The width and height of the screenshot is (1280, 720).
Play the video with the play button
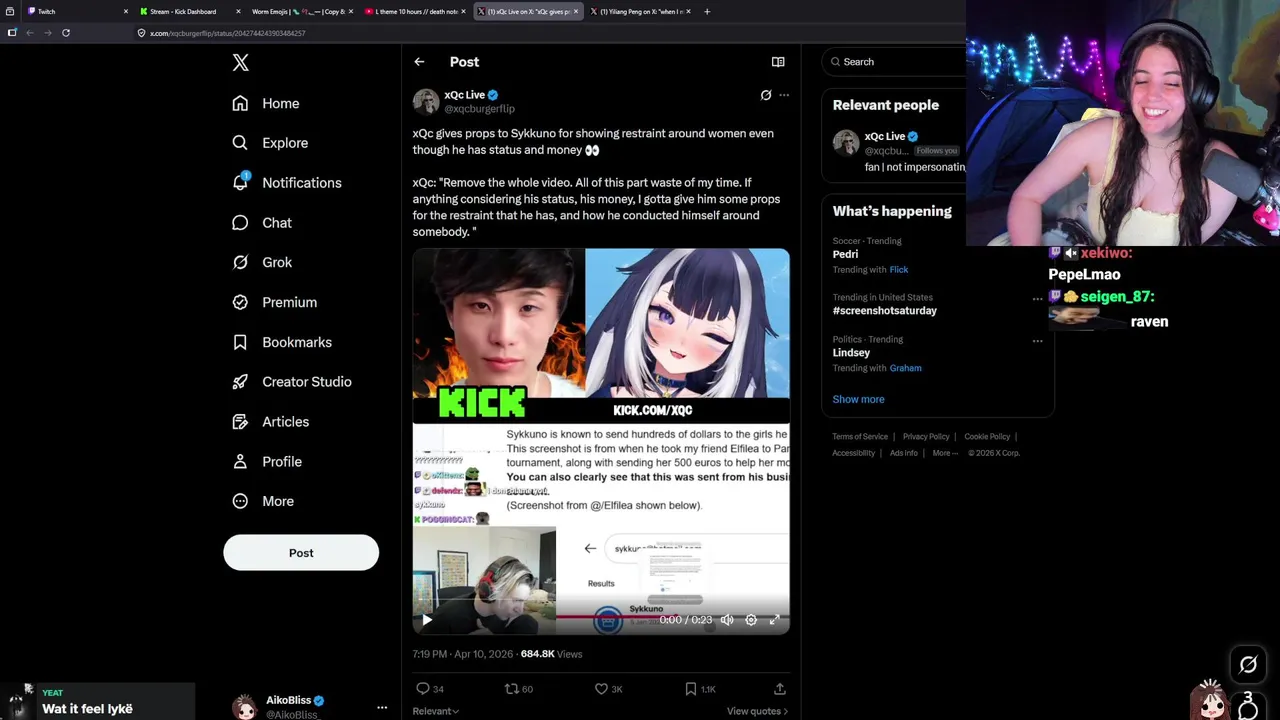coord(427,620)
